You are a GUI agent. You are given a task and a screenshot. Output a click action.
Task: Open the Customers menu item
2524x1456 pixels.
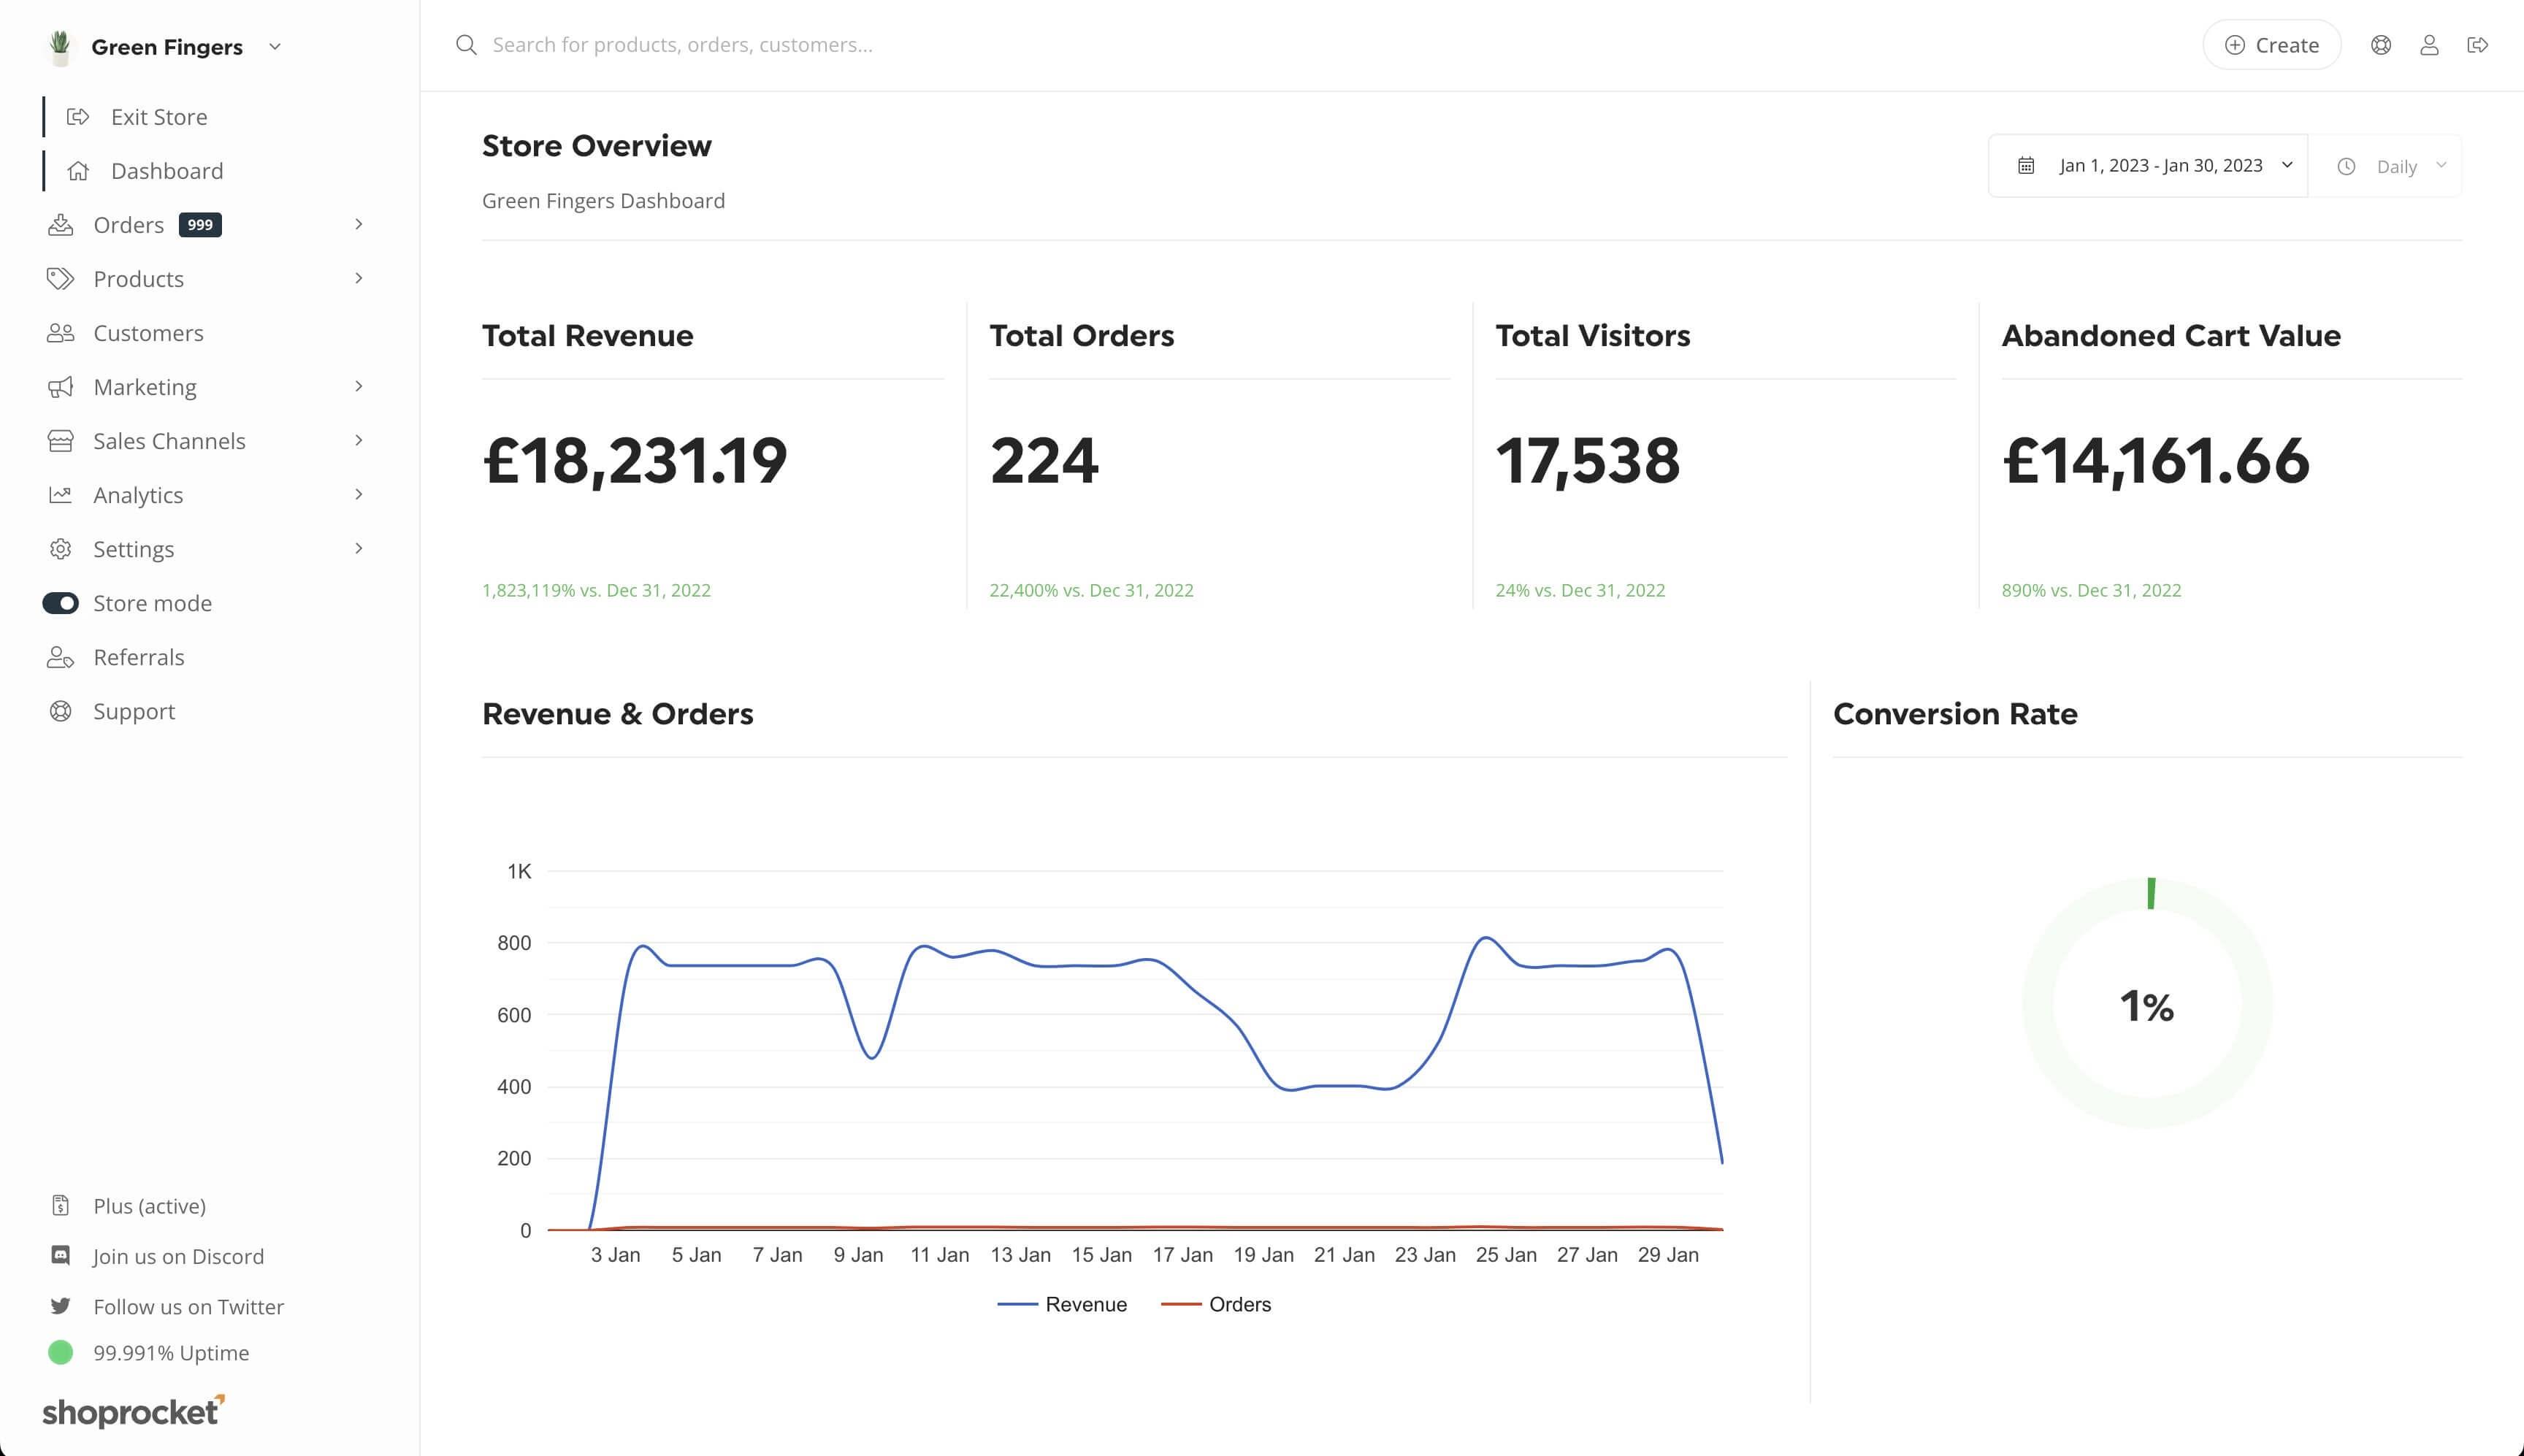tap(148, 333)
